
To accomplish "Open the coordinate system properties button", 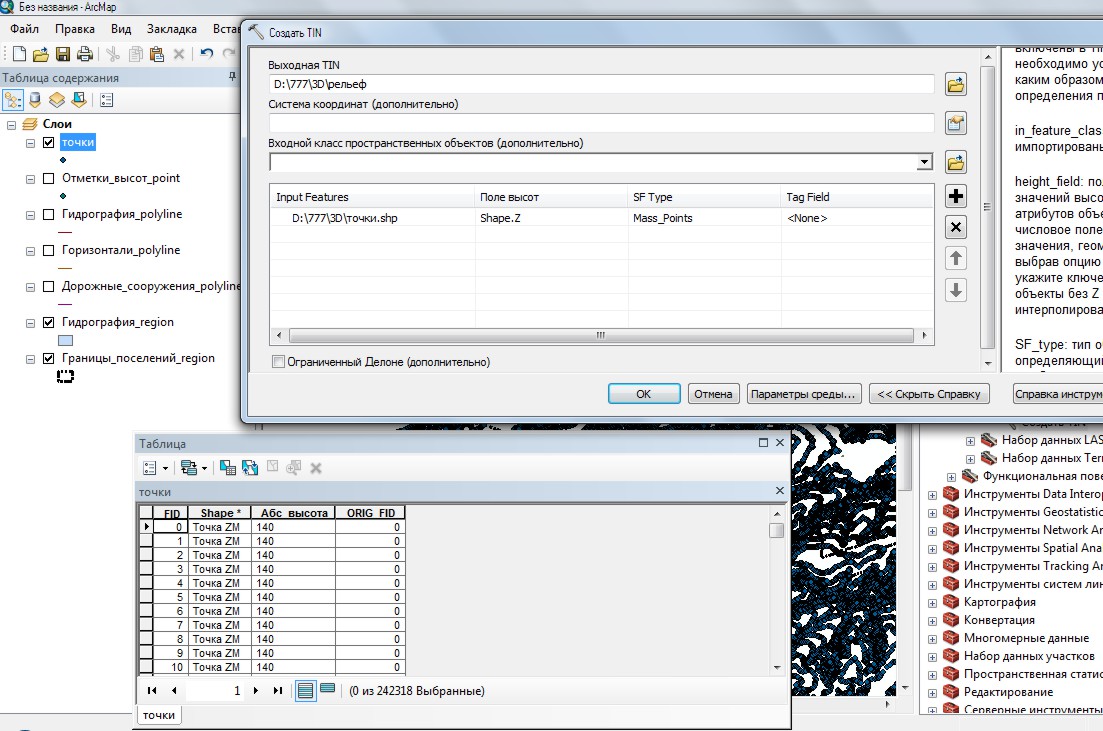I will click(956, 124).
